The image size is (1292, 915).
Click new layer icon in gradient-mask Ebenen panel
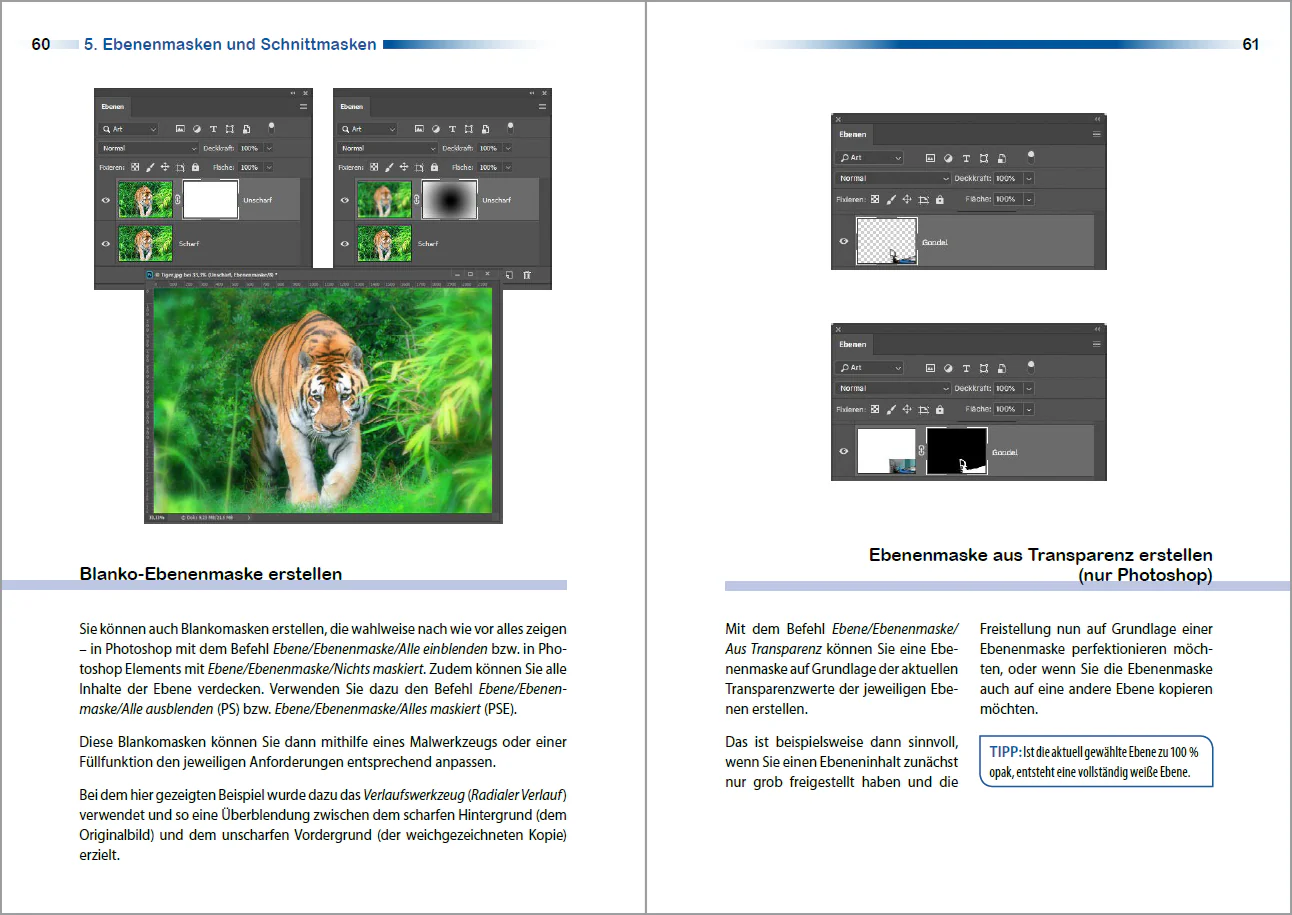tap(509, 275)
